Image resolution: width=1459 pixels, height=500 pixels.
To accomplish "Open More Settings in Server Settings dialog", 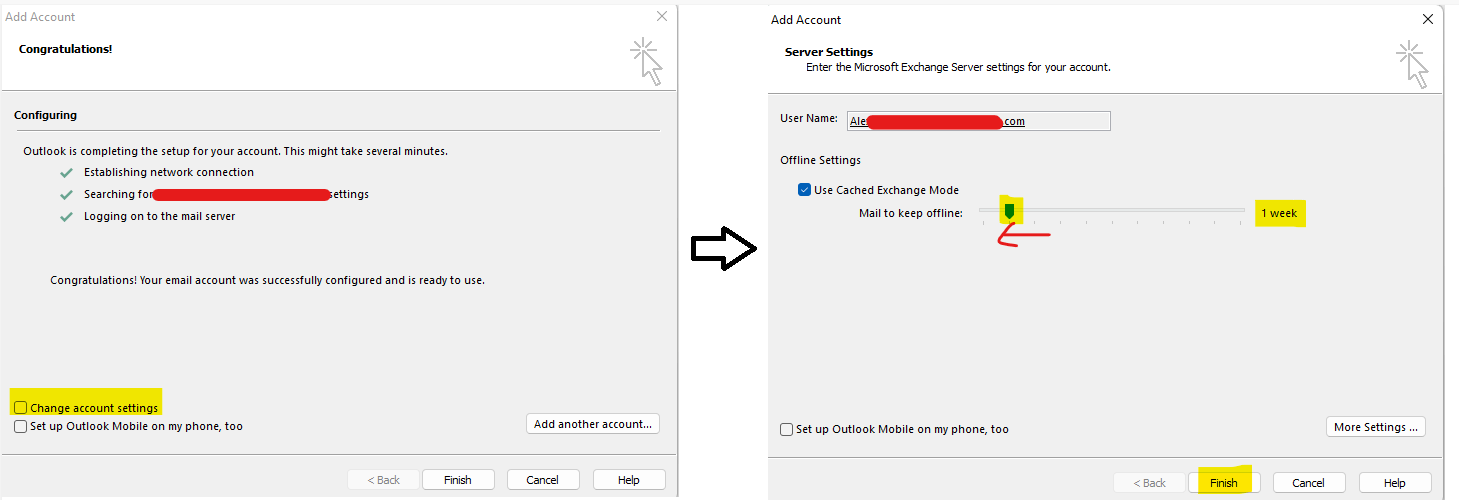I will click(x=1376, y=427).
